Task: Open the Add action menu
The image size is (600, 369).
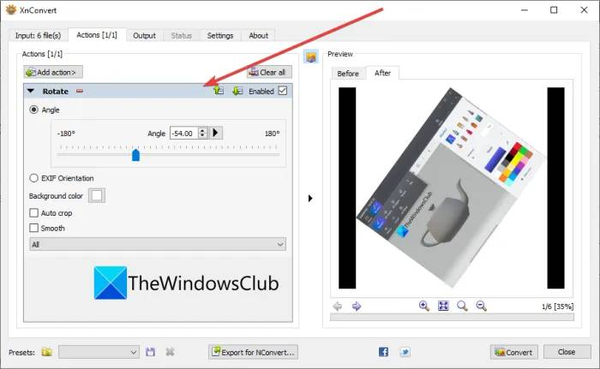Action: click(x=53, y=72)
